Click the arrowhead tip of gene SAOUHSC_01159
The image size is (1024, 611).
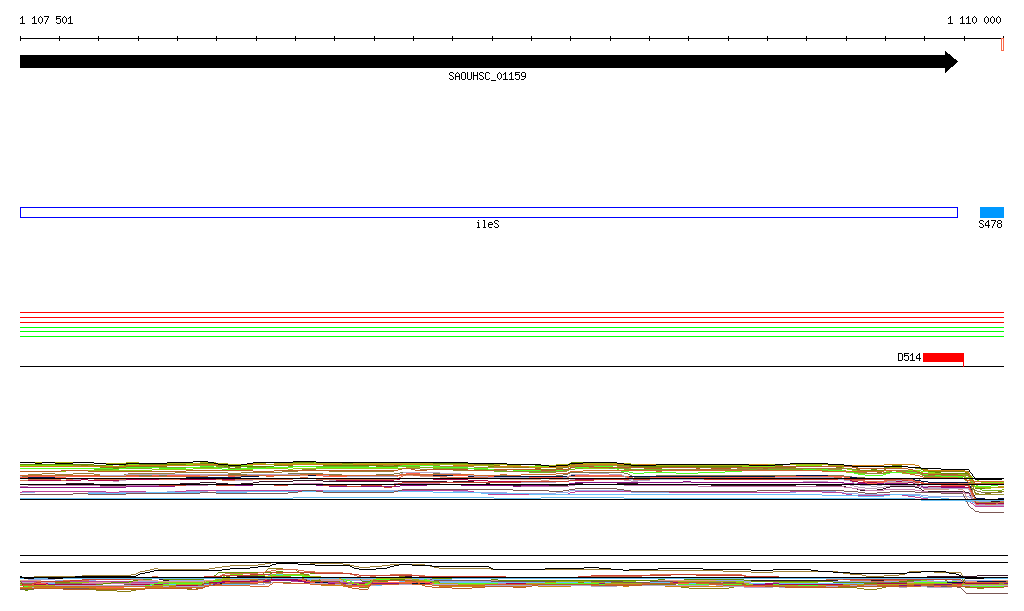953,62
